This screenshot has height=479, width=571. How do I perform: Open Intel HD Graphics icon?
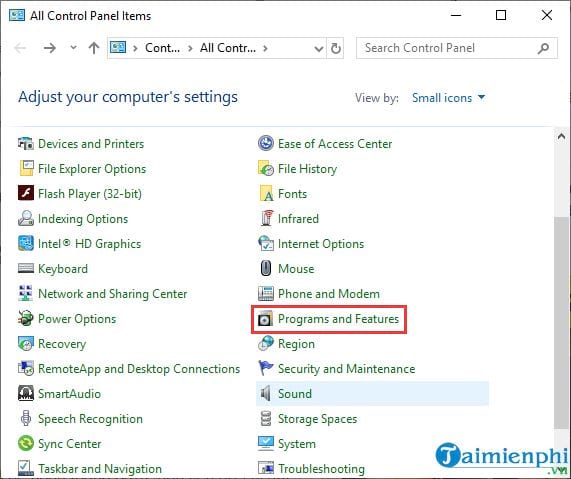25,243
